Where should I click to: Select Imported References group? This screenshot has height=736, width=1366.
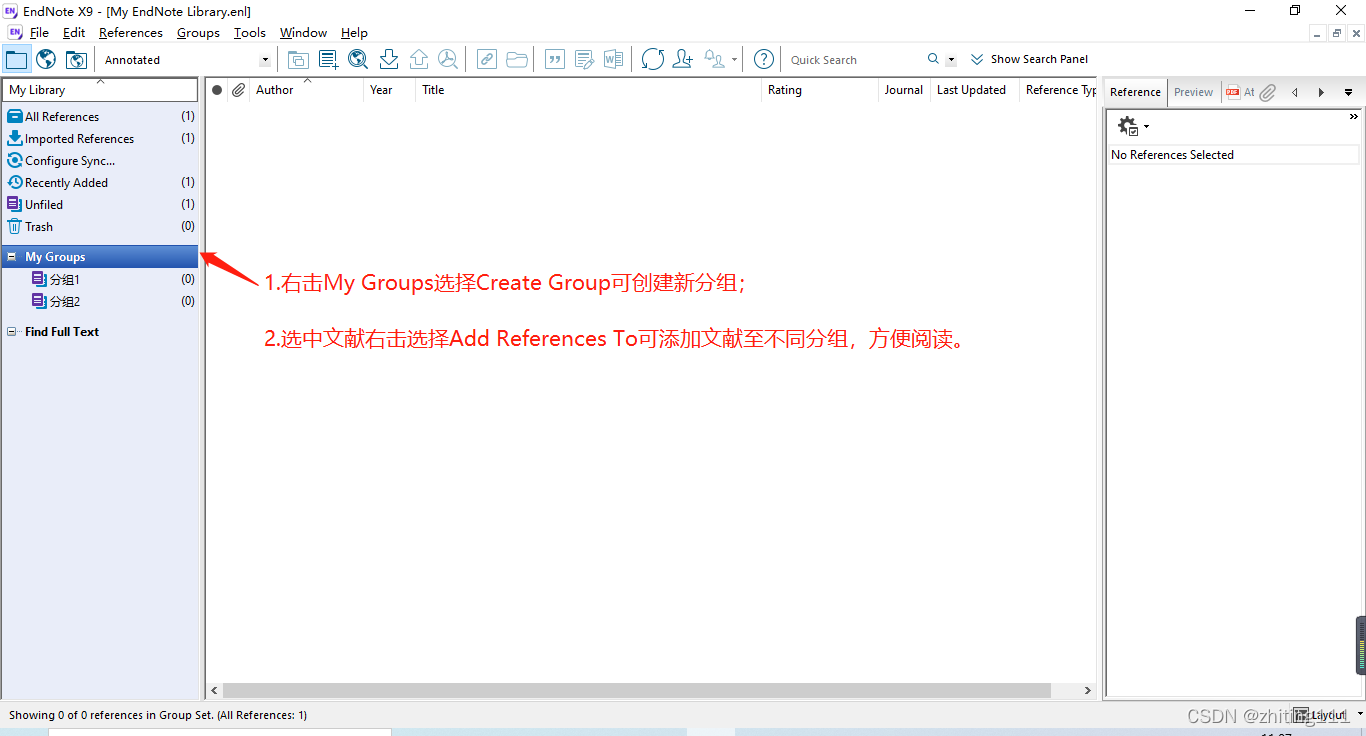click(100, 139)
